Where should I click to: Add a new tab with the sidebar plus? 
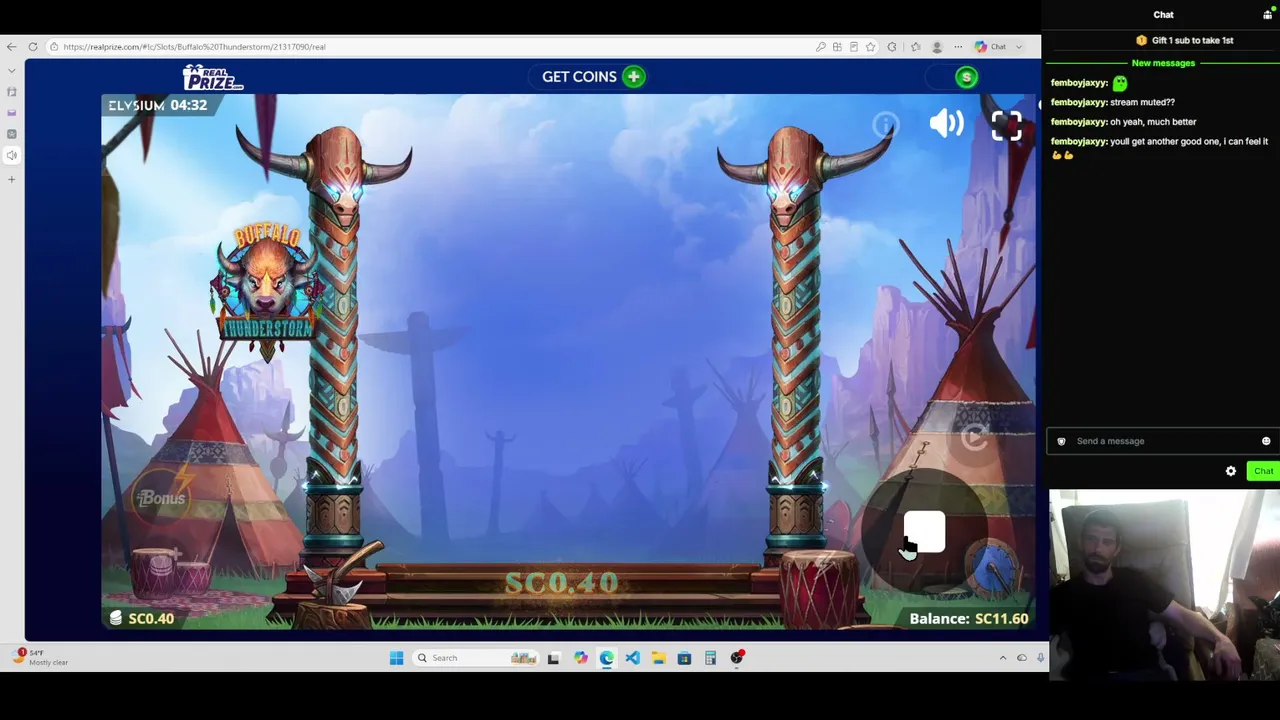pyautogui.click(x=11, y=179)
